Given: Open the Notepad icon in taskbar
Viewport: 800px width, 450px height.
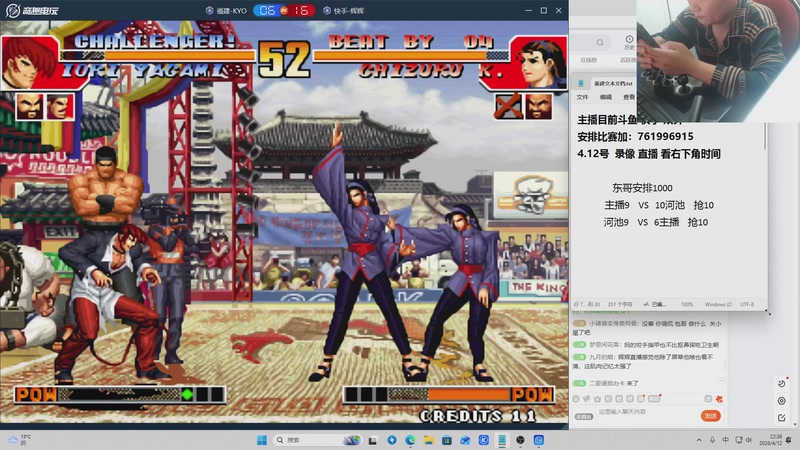Looking at the screenshot, I should pos(502,440).
